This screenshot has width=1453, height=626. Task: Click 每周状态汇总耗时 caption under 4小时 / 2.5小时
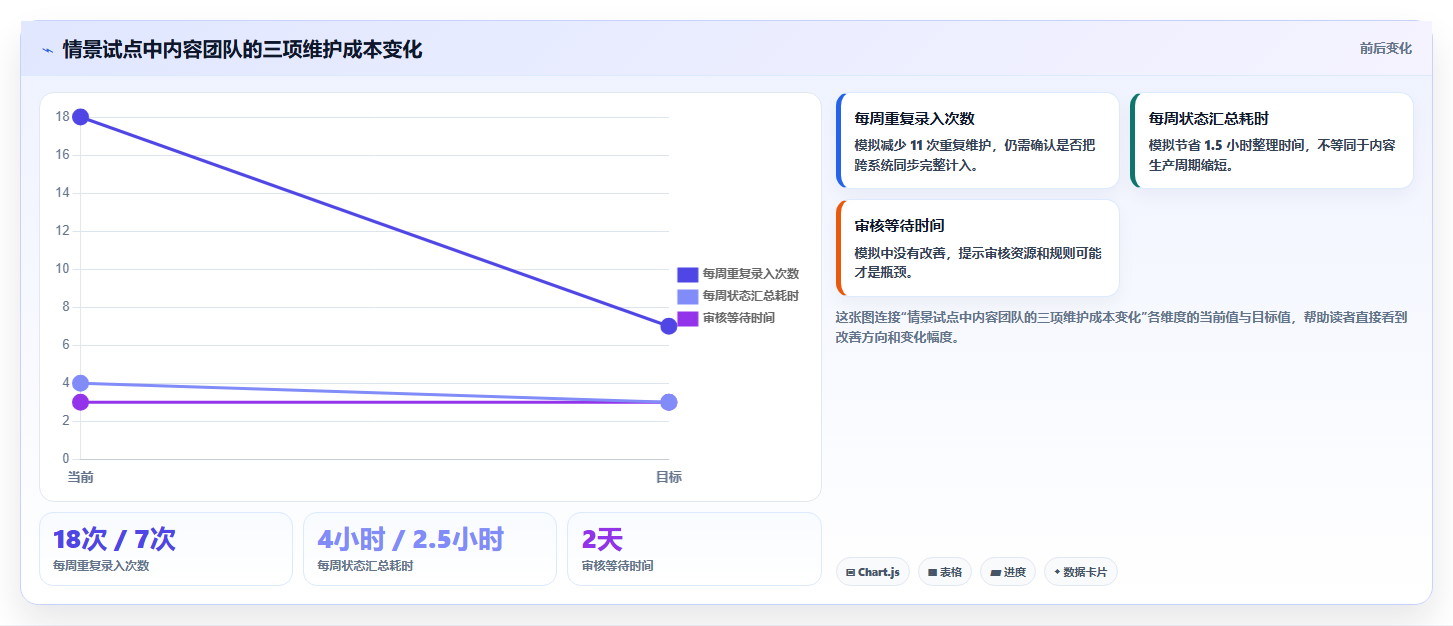point(365,566)
